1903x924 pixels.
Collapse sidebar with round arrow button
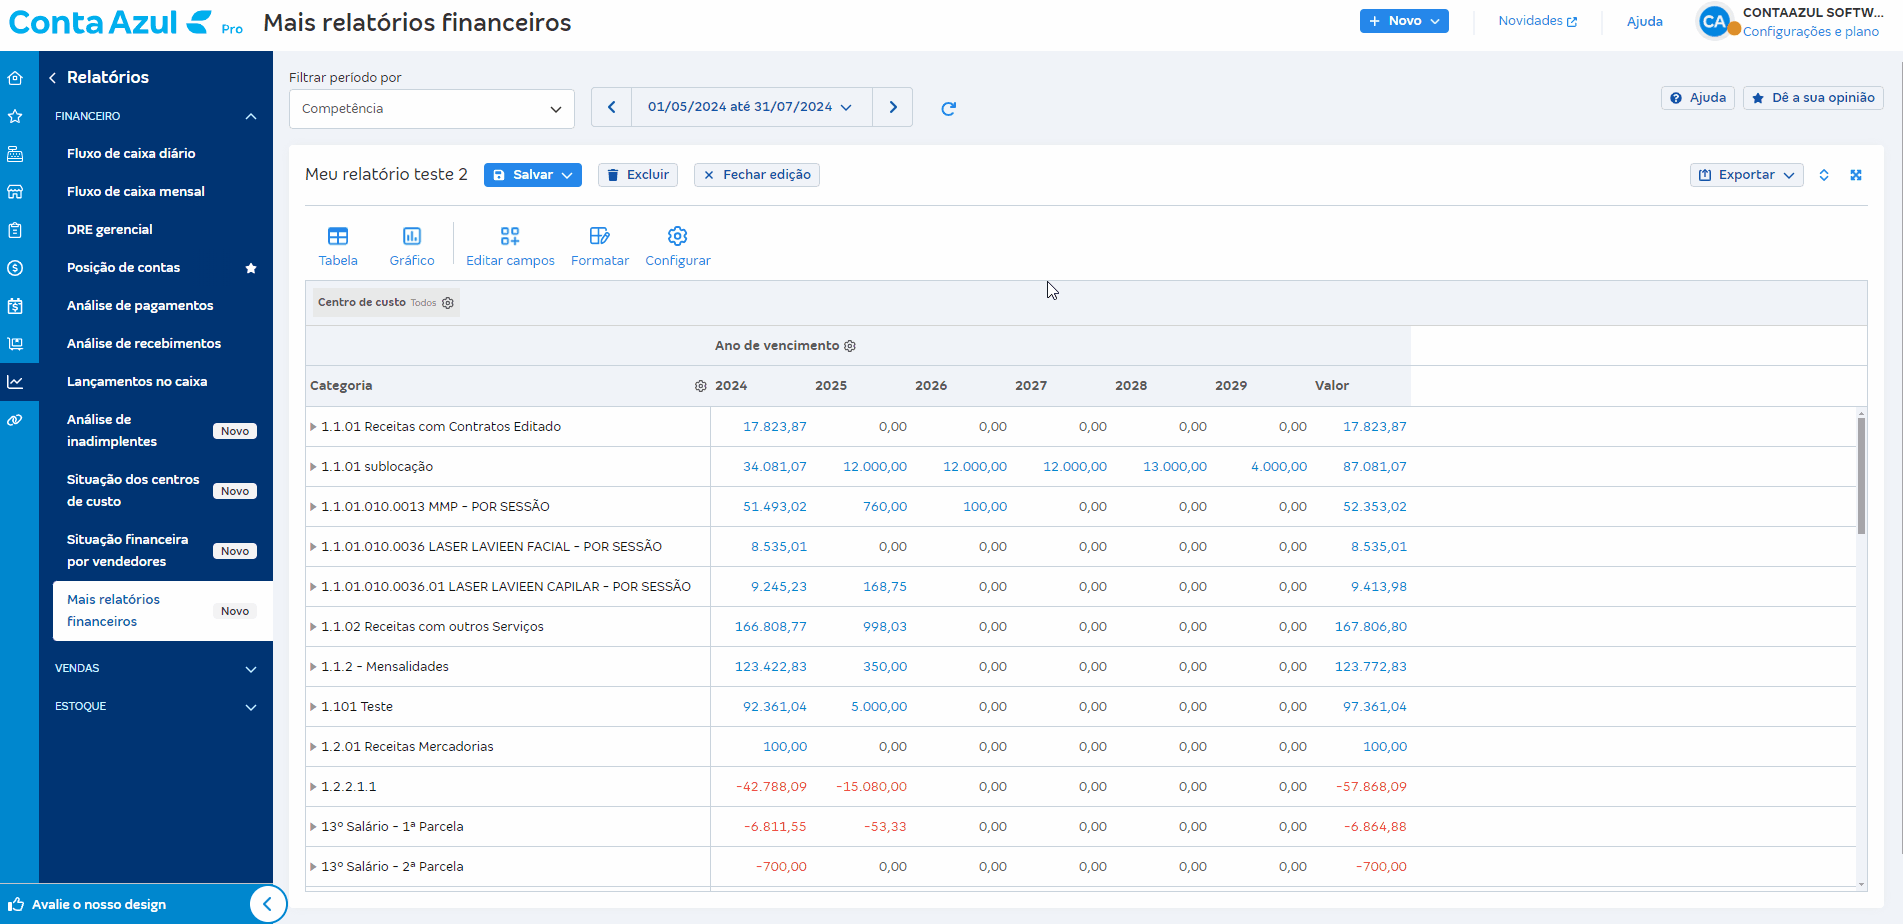tap(267, 904)
